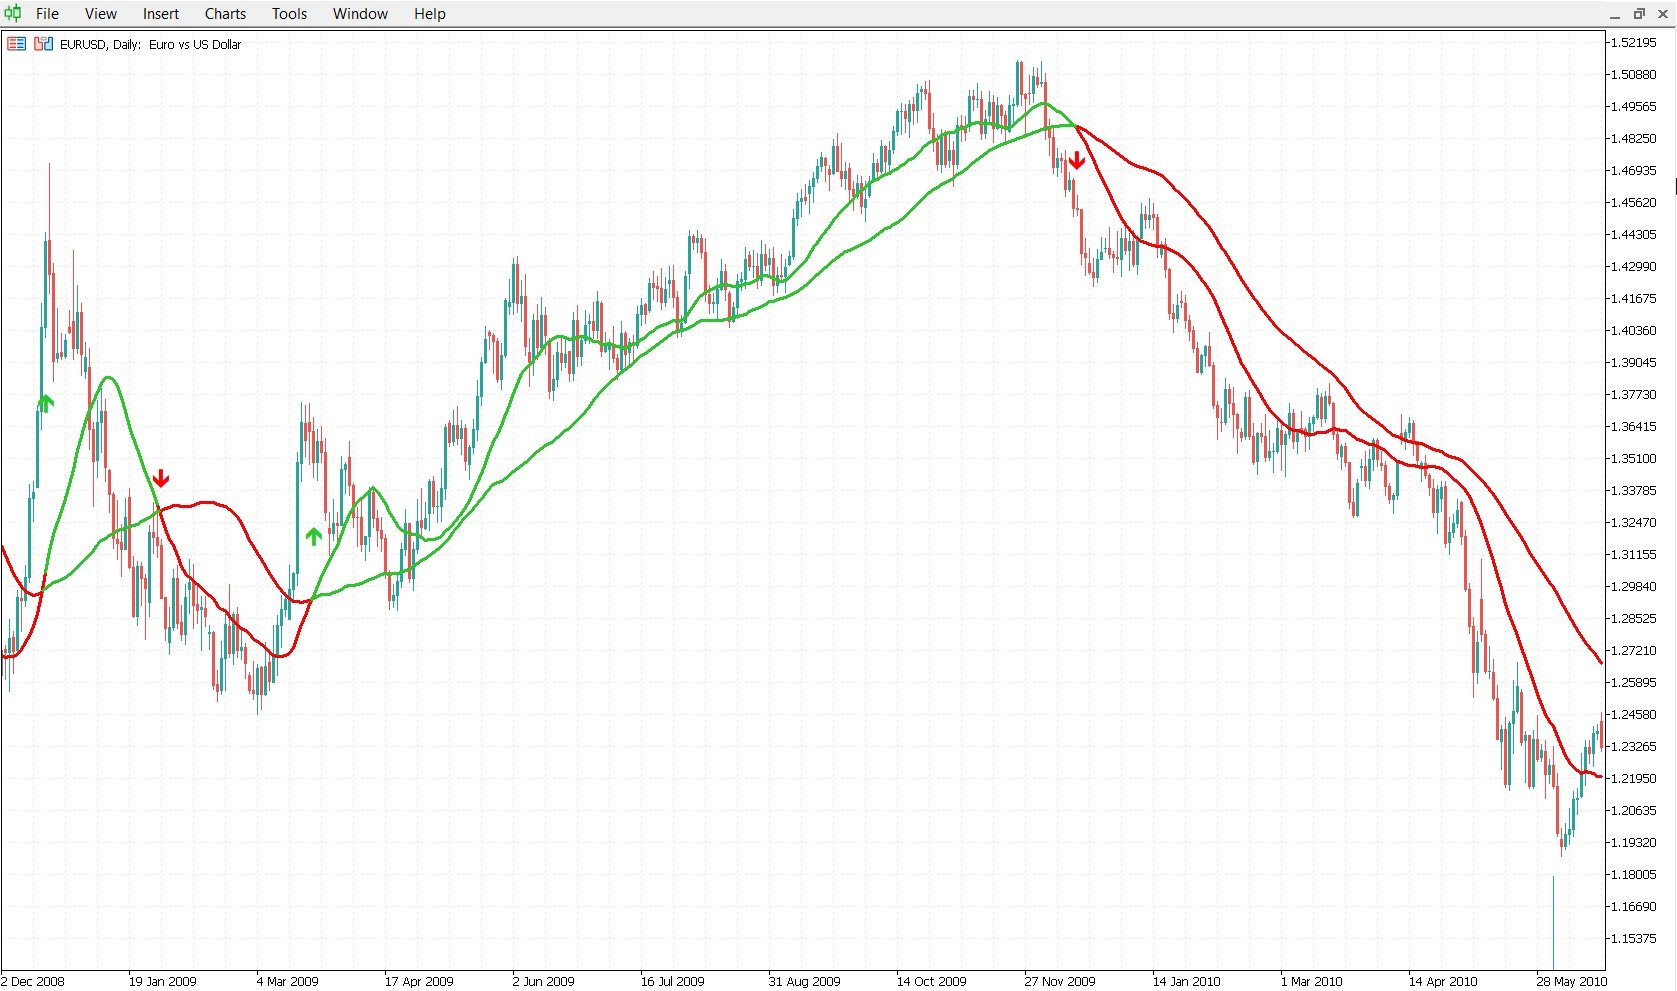Click the 27 Nov 2009 date label
Image resolution: width=1677 pixels, height=991 pixels.
1059,981
